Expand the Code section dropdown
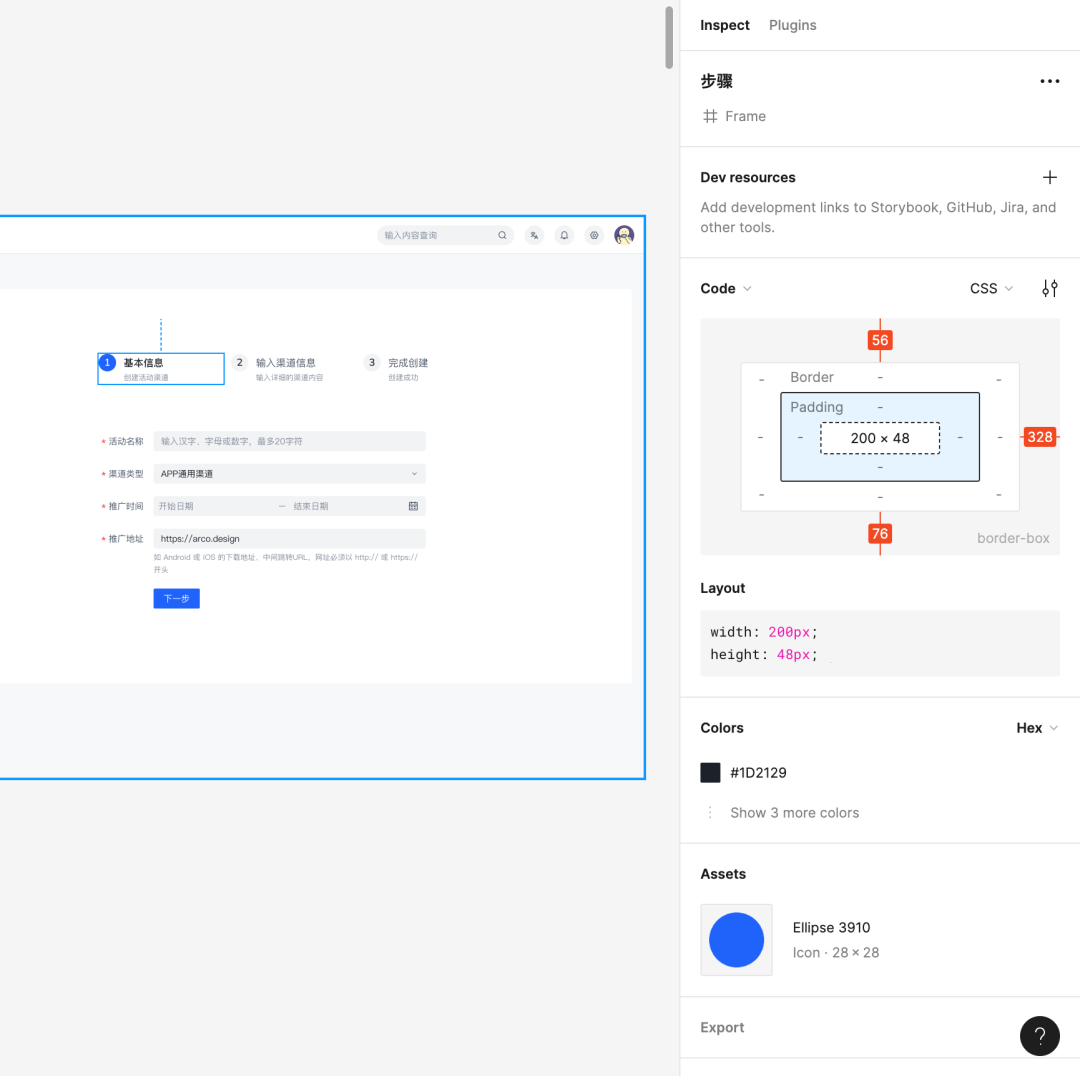 click(726, 289)
